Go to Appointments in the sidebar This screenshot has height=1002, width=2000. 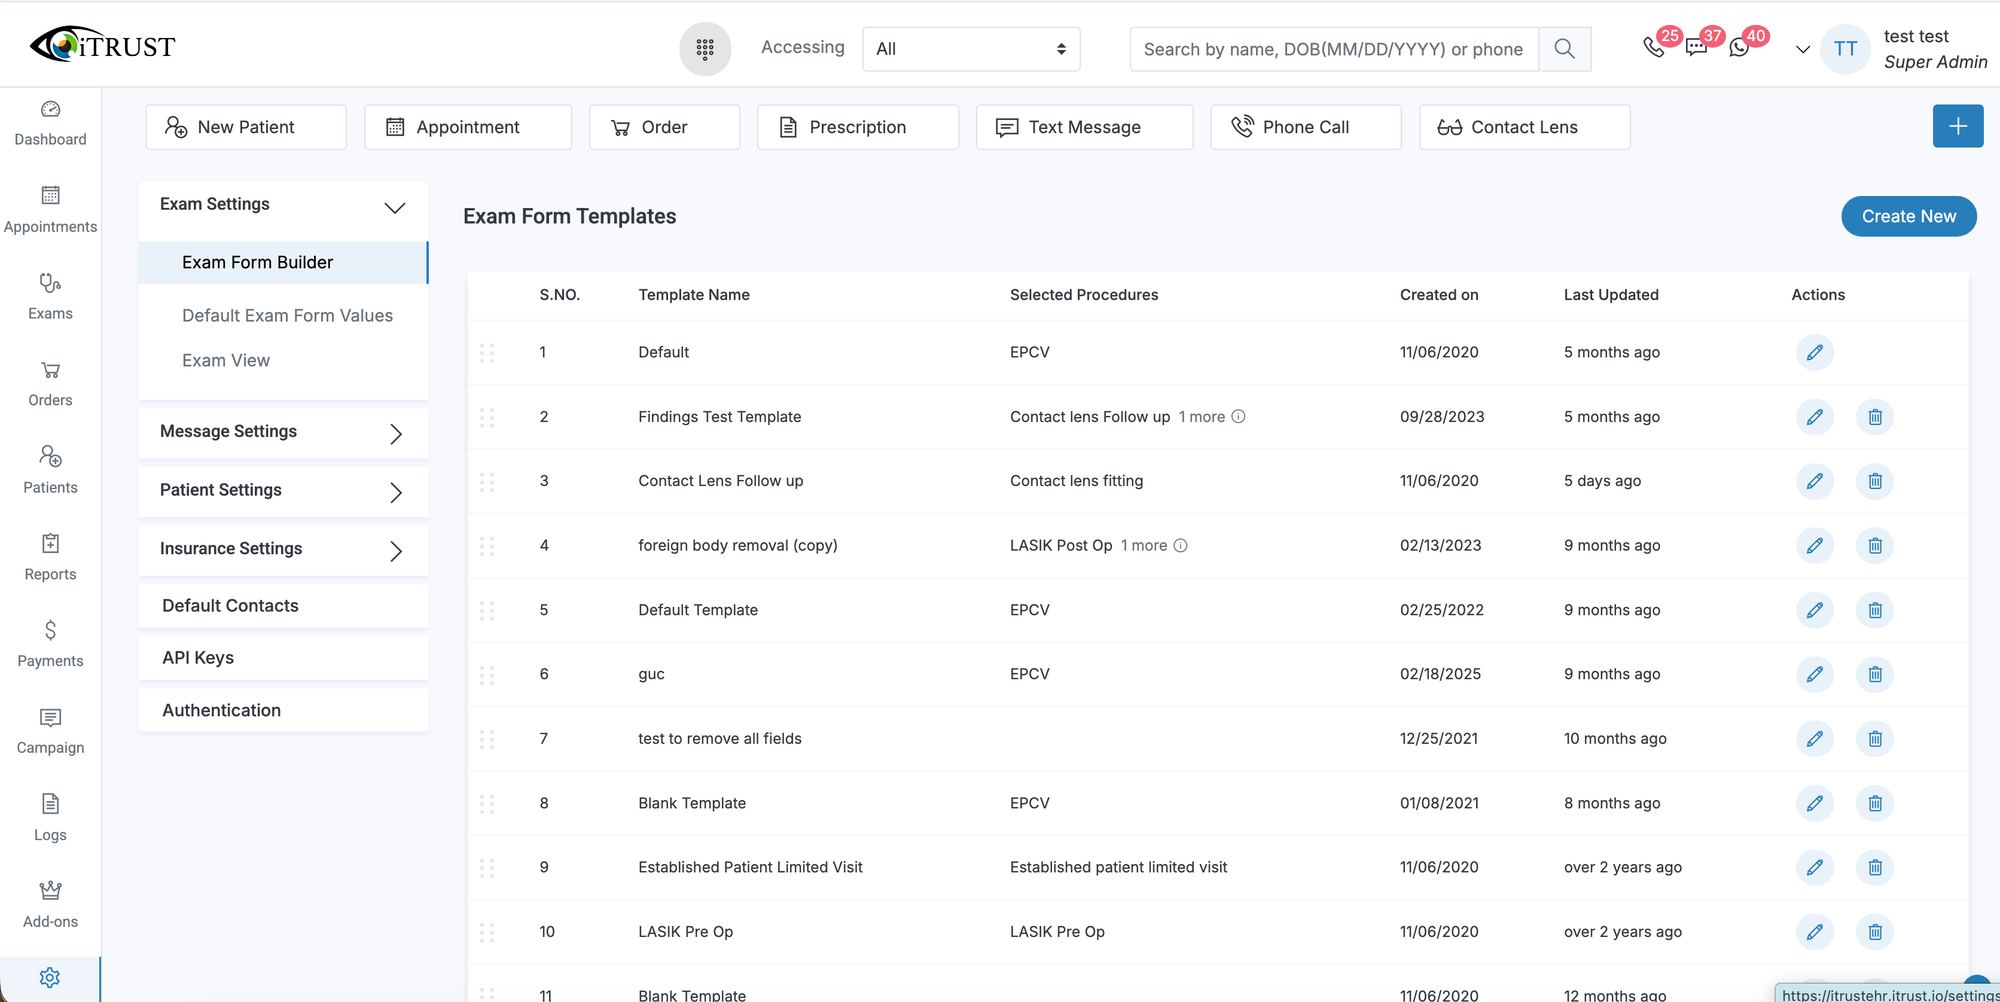point(50,209)
